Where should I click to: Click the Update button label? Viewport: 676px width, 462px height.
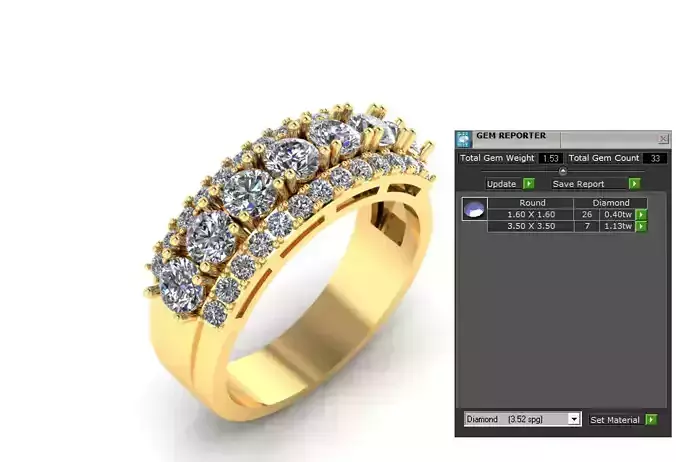click(501, 184)
